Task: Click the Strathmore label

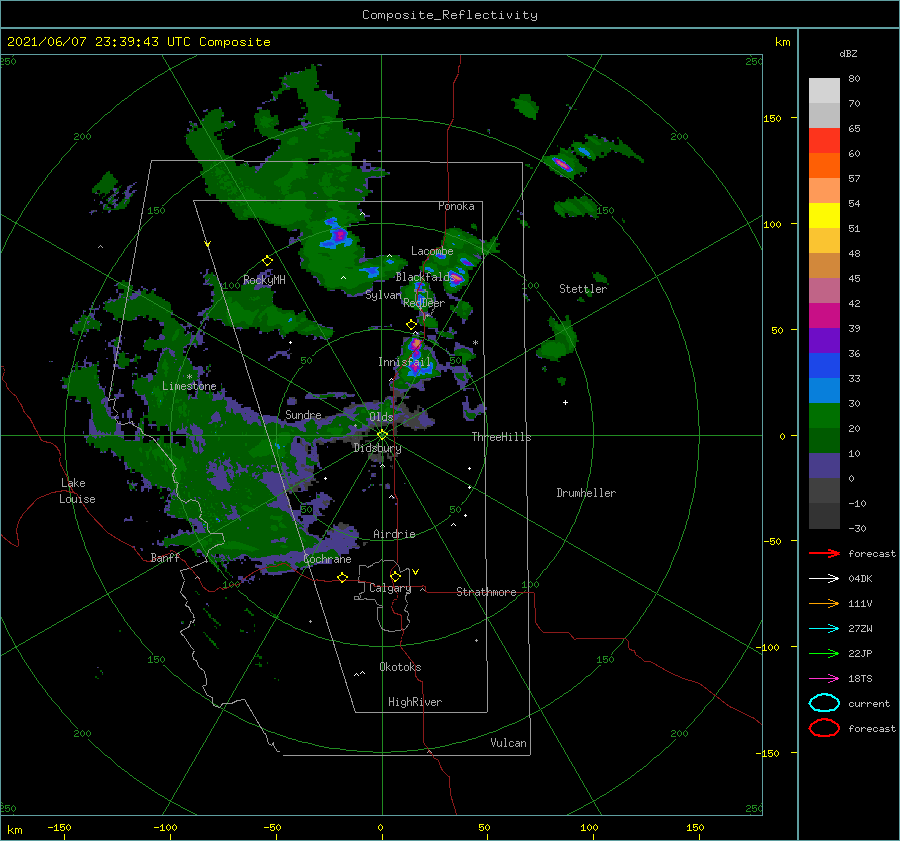Action: [486, 592]
